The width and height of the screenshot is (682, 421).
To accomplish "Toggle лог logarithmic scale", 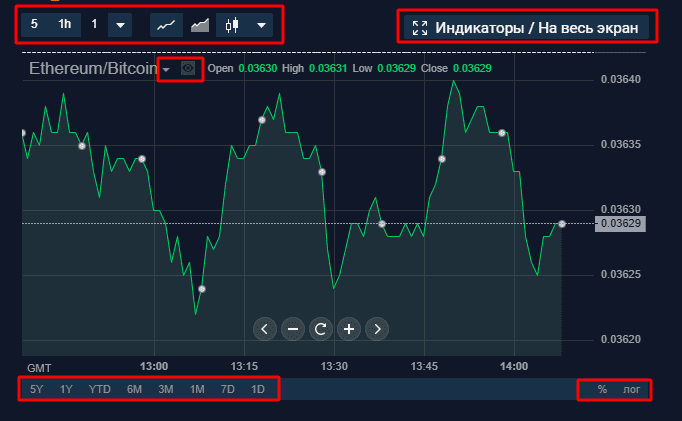I will point(632,389).
